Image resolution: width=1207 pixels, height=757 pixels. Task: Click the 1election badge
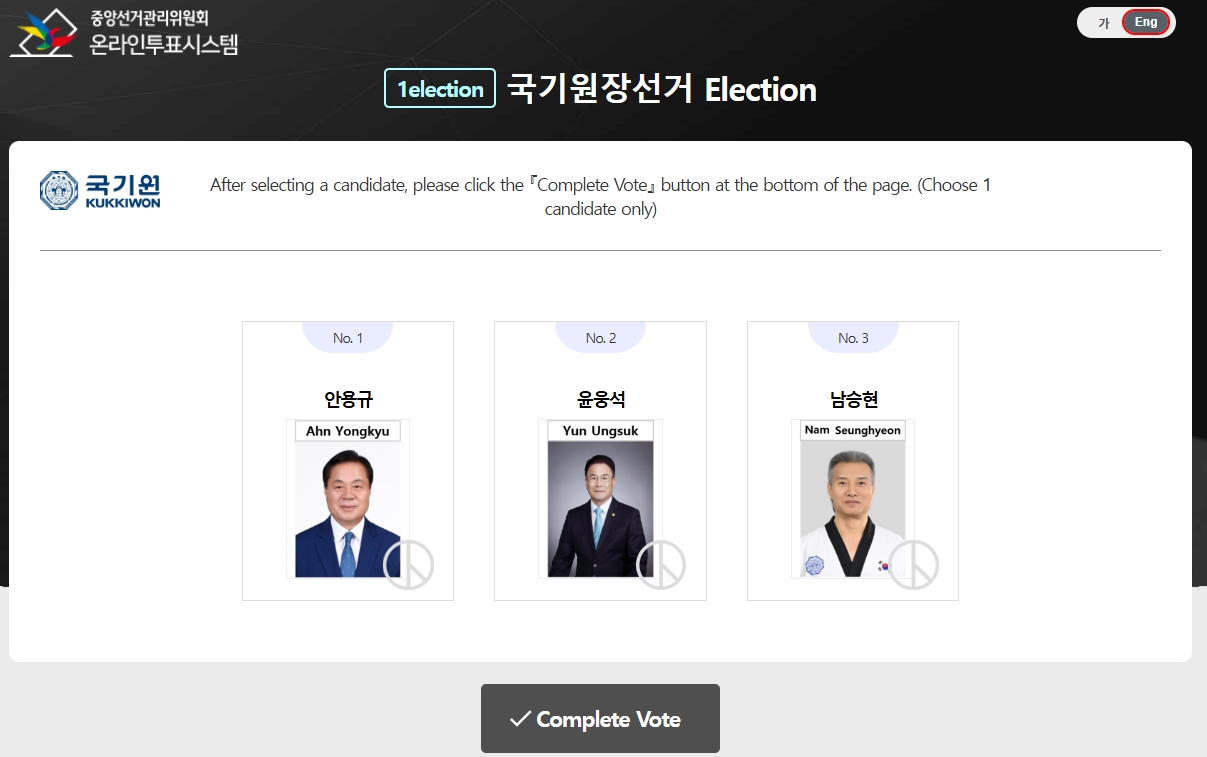pyautogui.click(x=440, y=89)
